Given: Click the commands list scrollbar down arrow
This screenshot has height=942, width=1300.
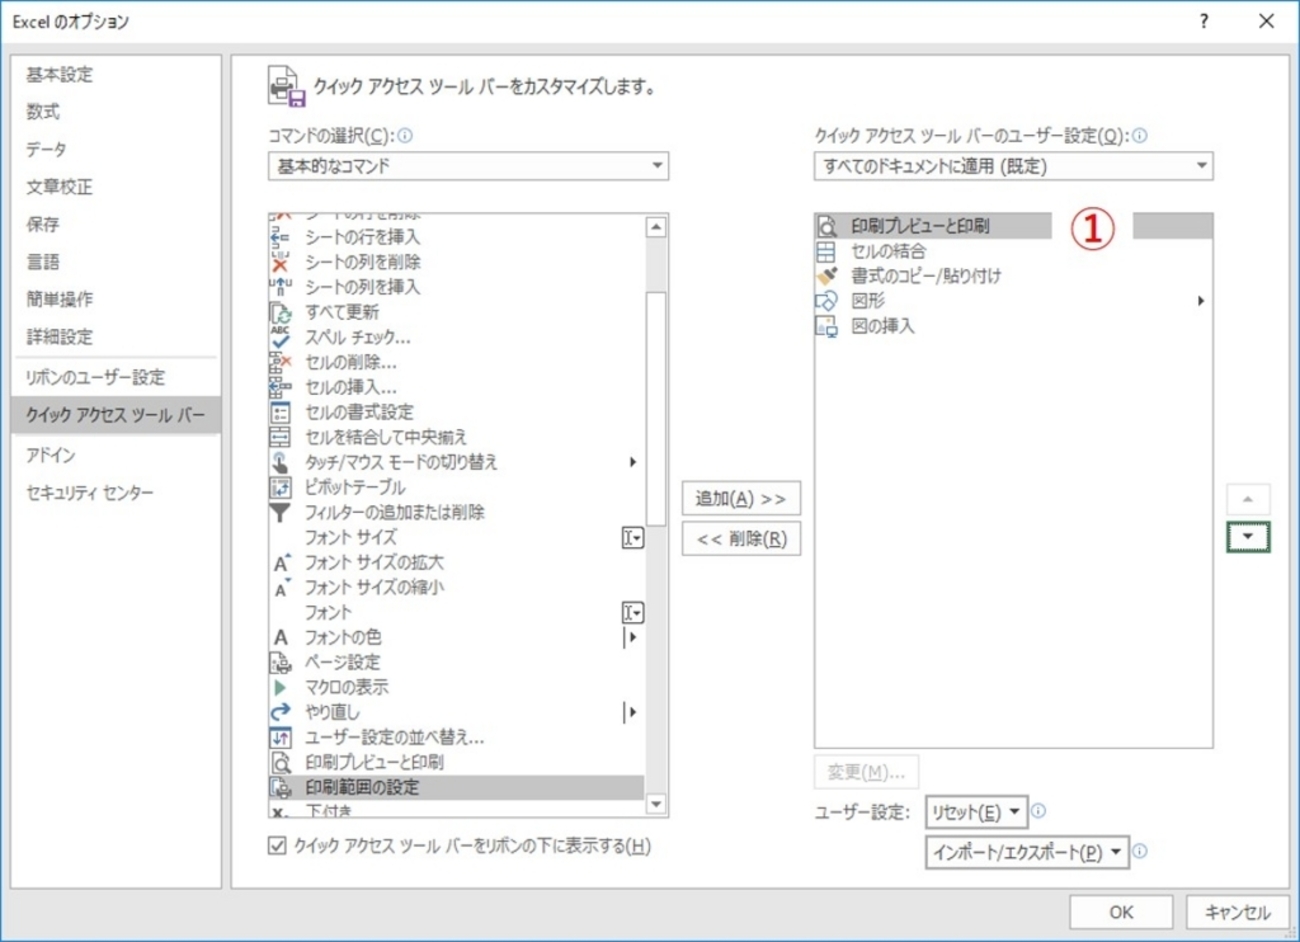Looking at the screenshot, I should pos(656,804).
